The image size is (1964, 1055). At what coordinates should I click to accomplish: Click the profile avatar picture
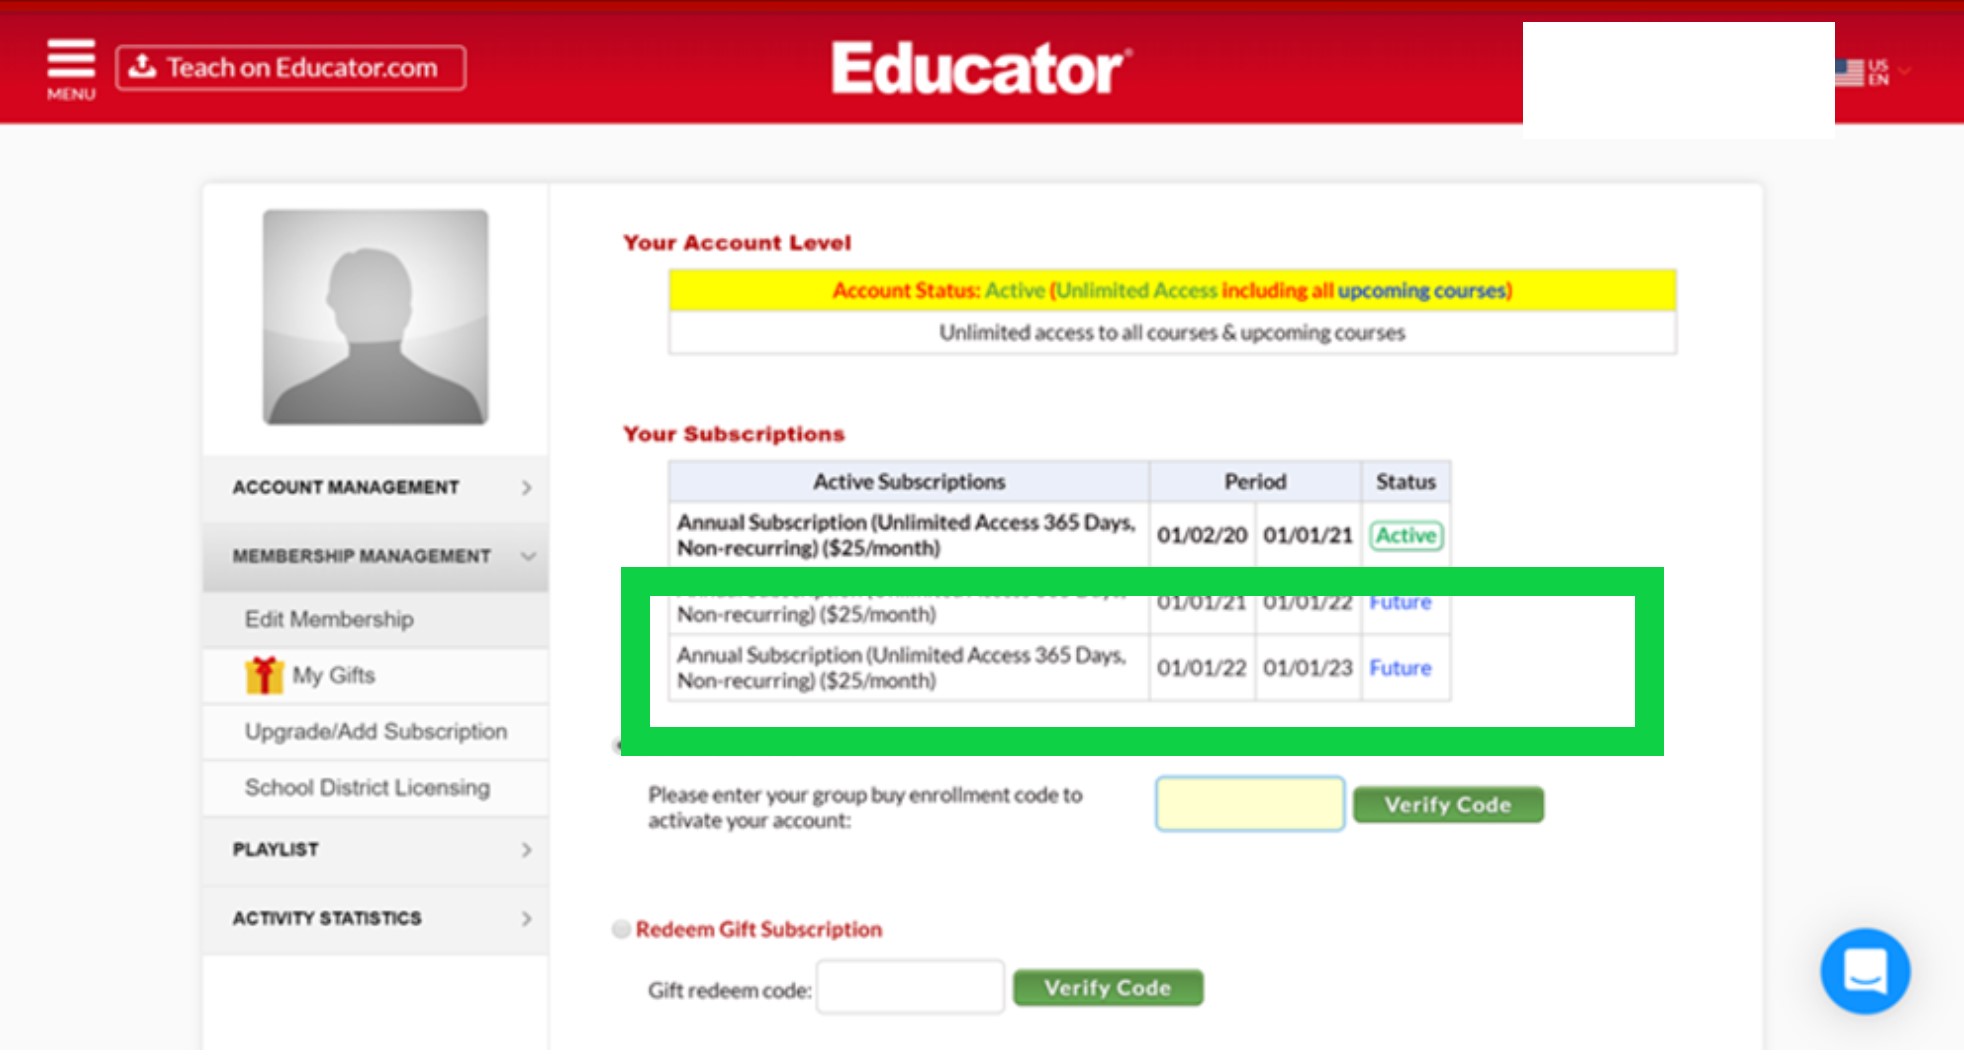tap(375, 317)
